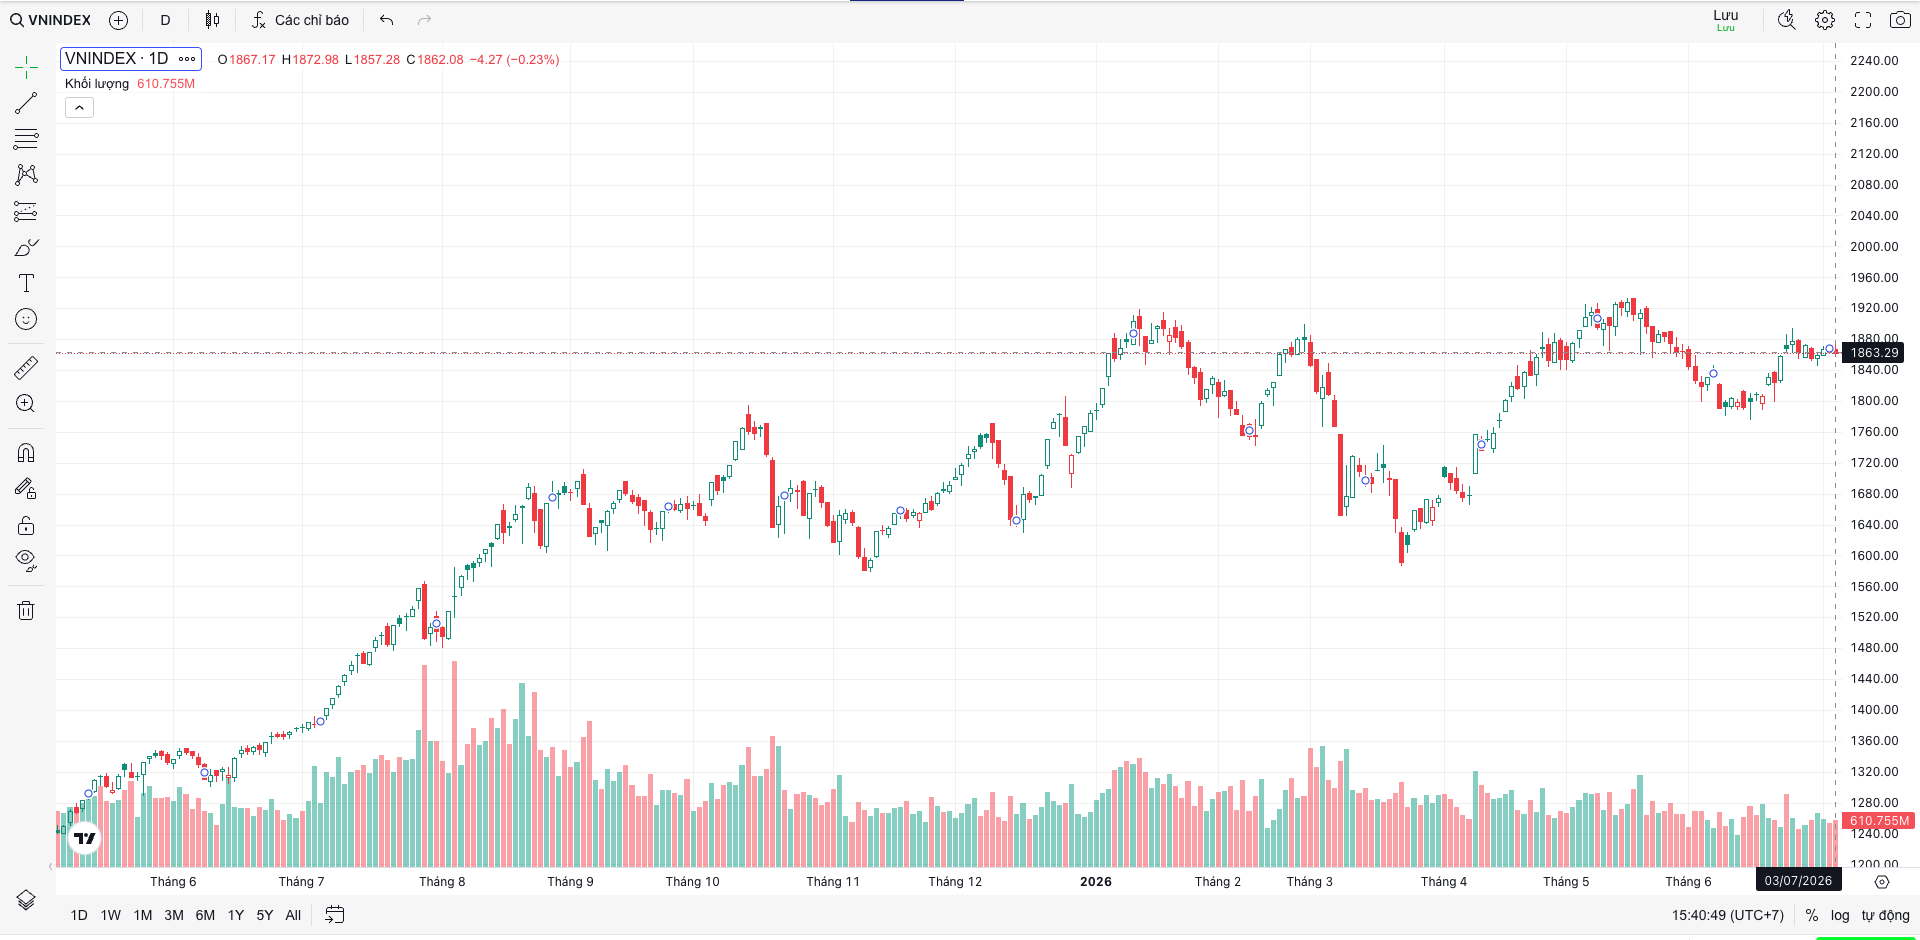Open chart settings gear icon
The image size is (1920, 940).
pyautogui.click(x=1825, y=20)
